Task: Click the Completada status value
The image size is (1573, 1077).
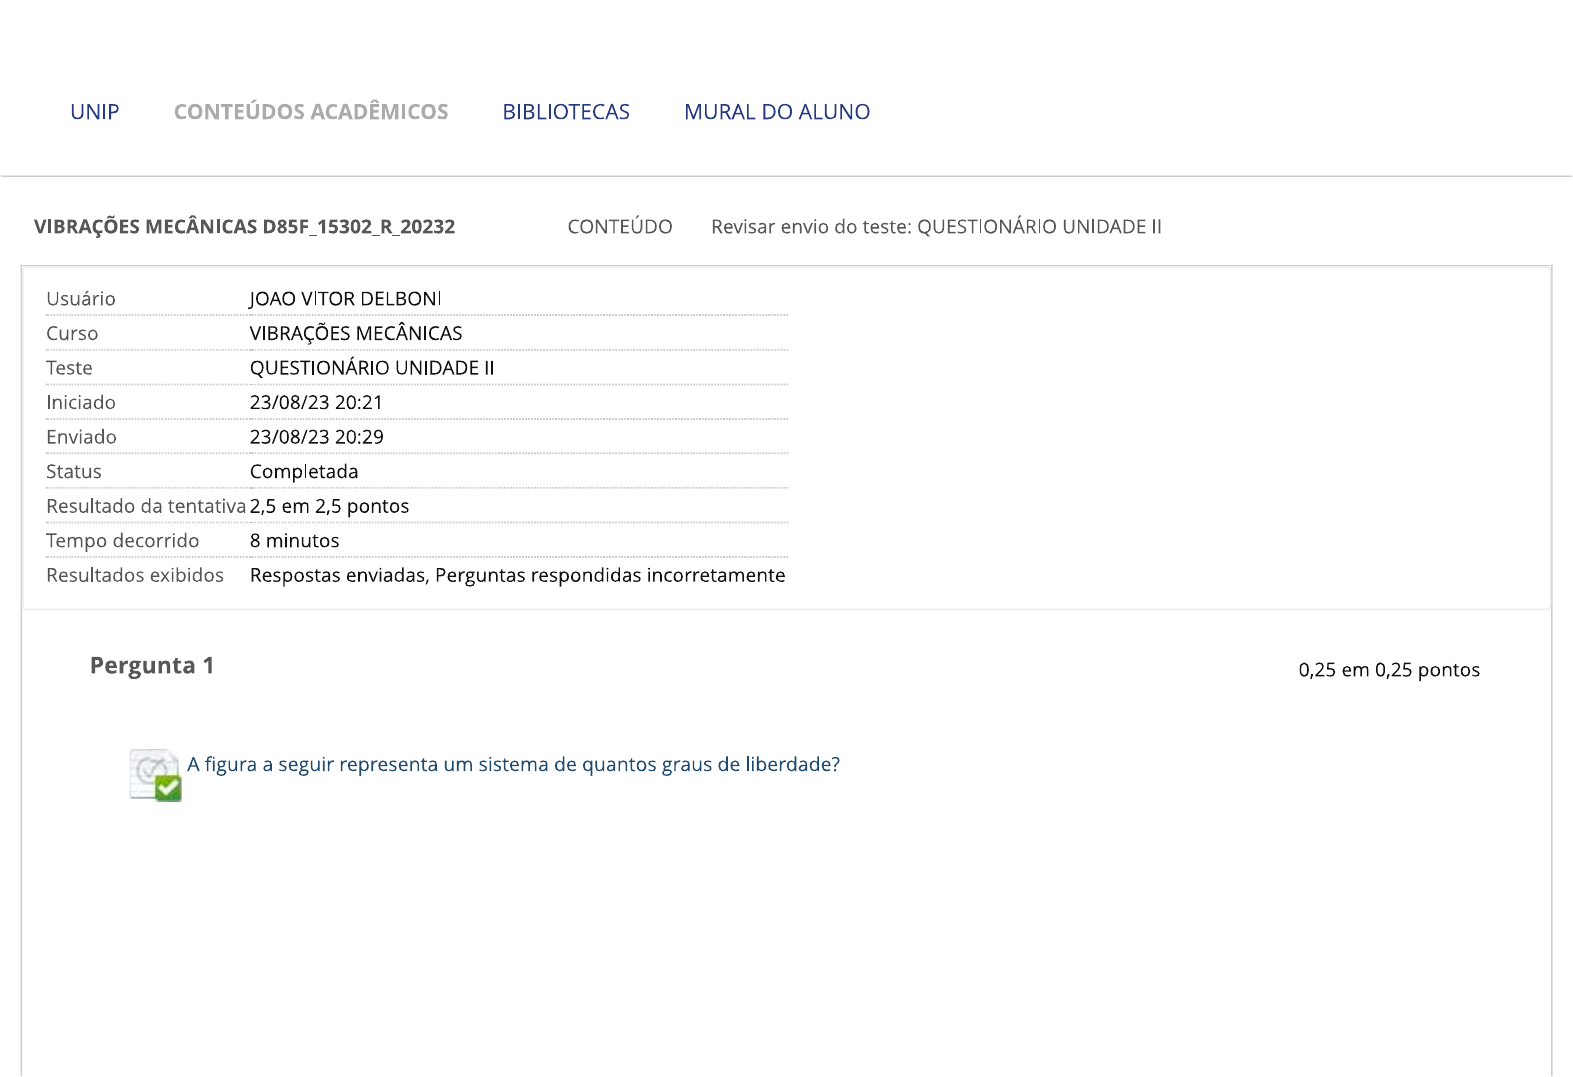Action: pos(304,472)
